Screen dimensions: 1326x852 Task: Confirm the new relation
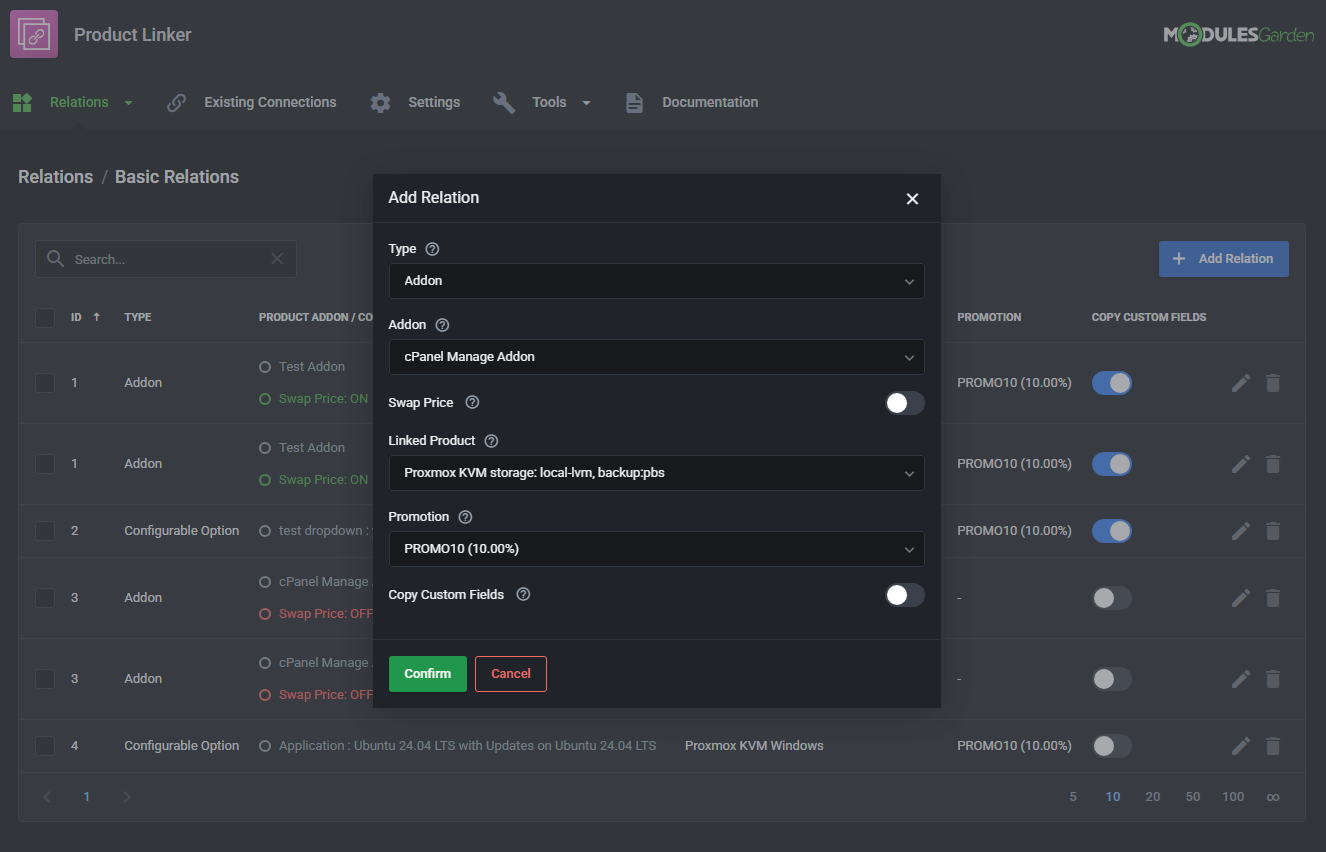(x=428, y=674)
